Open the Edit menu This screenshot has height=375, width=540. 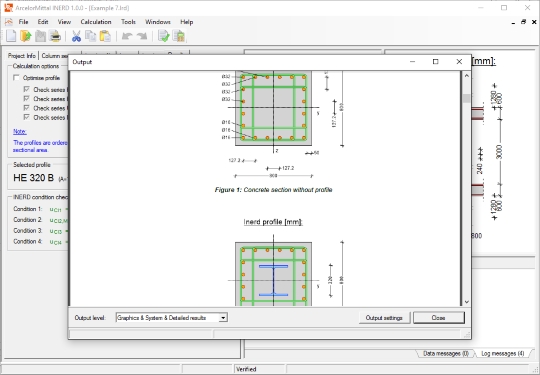click(43, 22)
